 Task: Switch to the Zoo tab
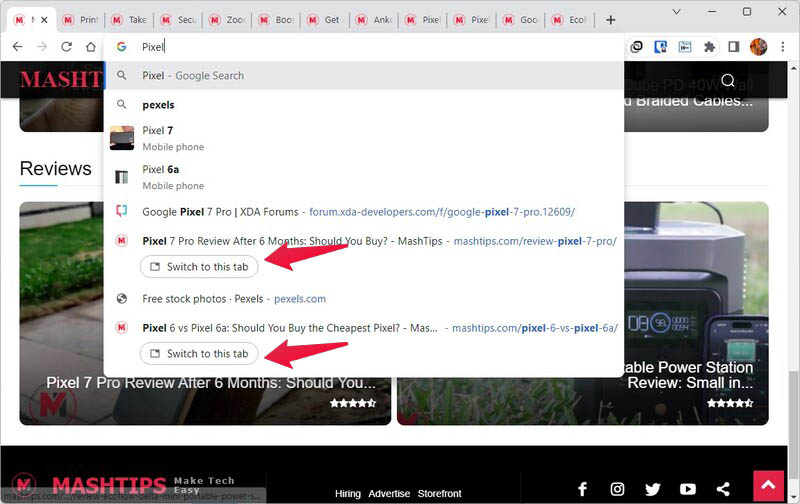227,20
